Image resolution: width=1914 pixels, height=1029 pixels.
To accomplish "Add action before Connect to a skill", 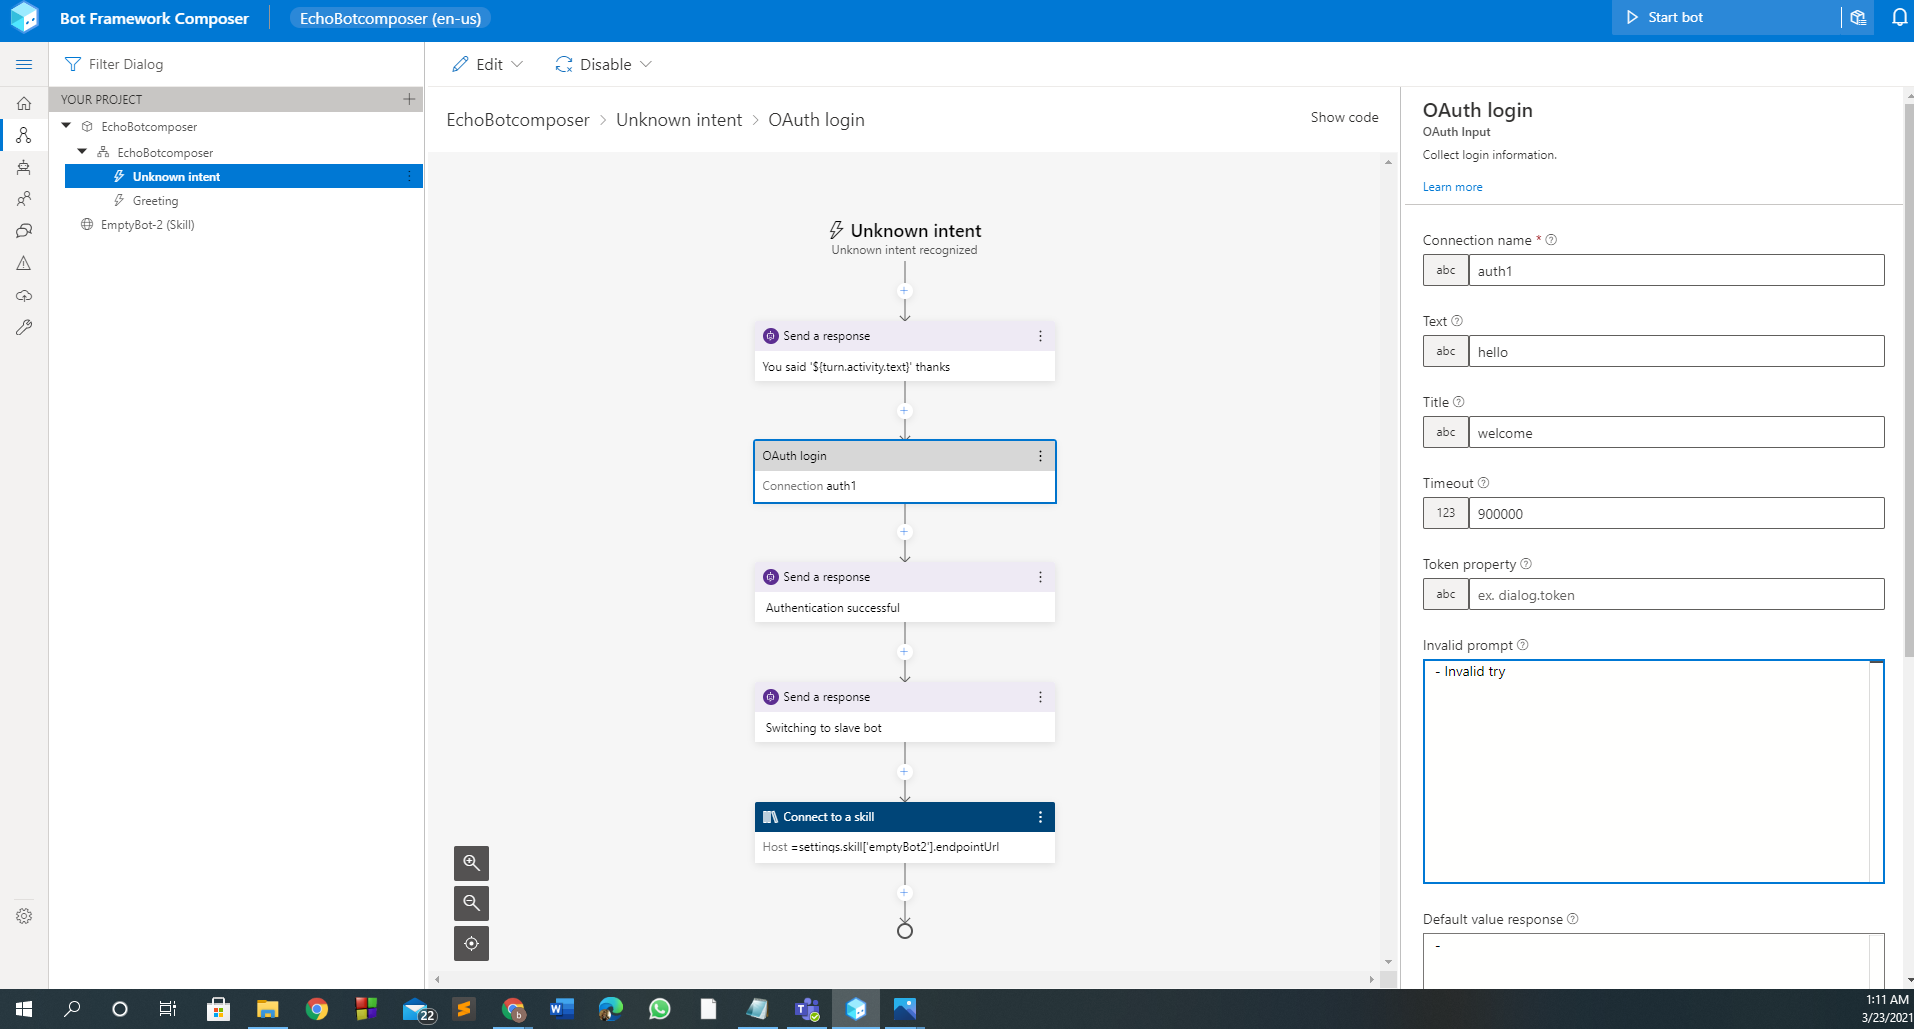I will point(904,772).
